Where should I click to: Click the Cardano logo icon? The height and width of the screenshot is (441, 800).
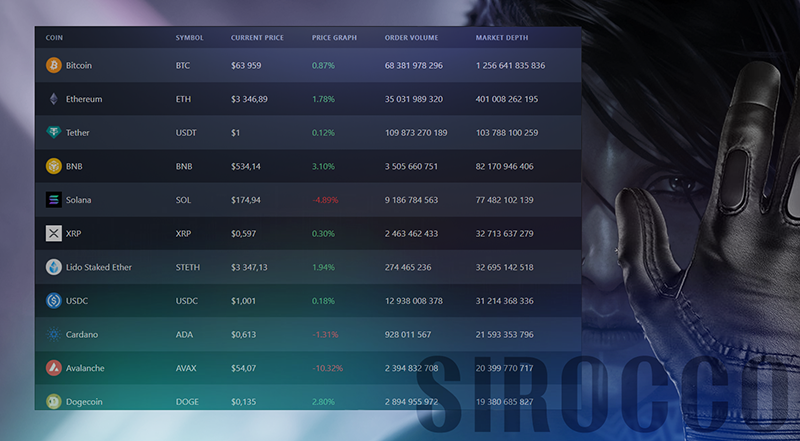[54, 335]
